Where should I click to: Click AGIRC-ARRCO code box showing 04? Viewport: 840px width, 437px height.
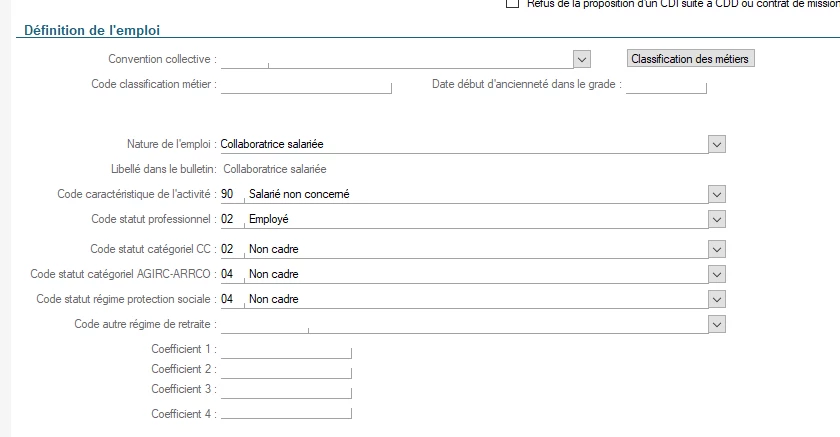[230, 274]
